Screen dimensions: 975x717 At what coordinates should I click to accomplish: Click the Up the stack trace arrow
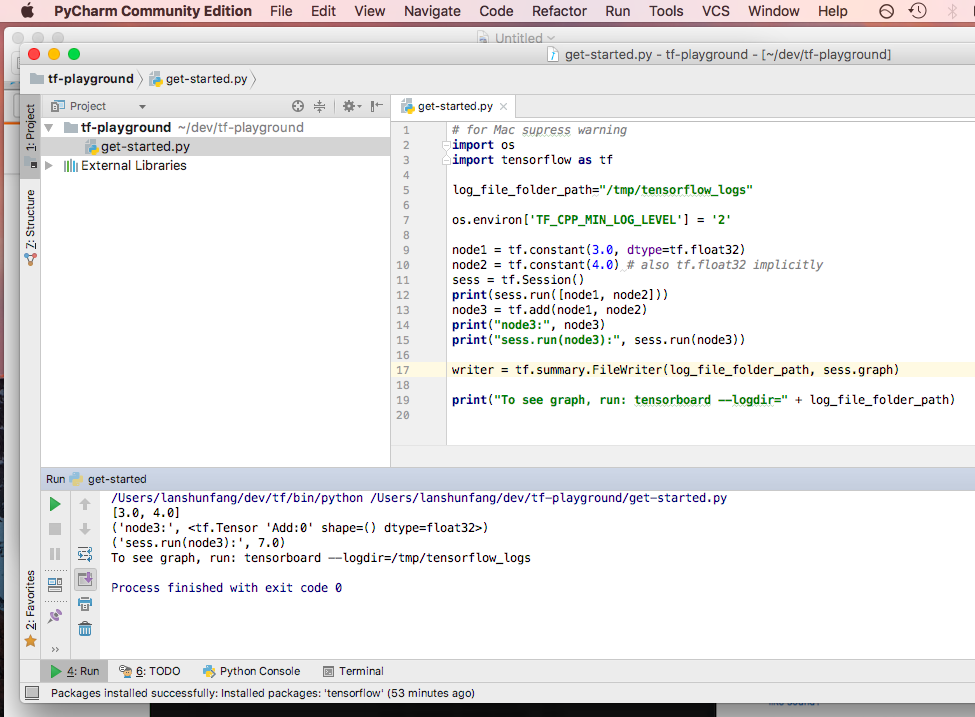[x=85, y=504]
